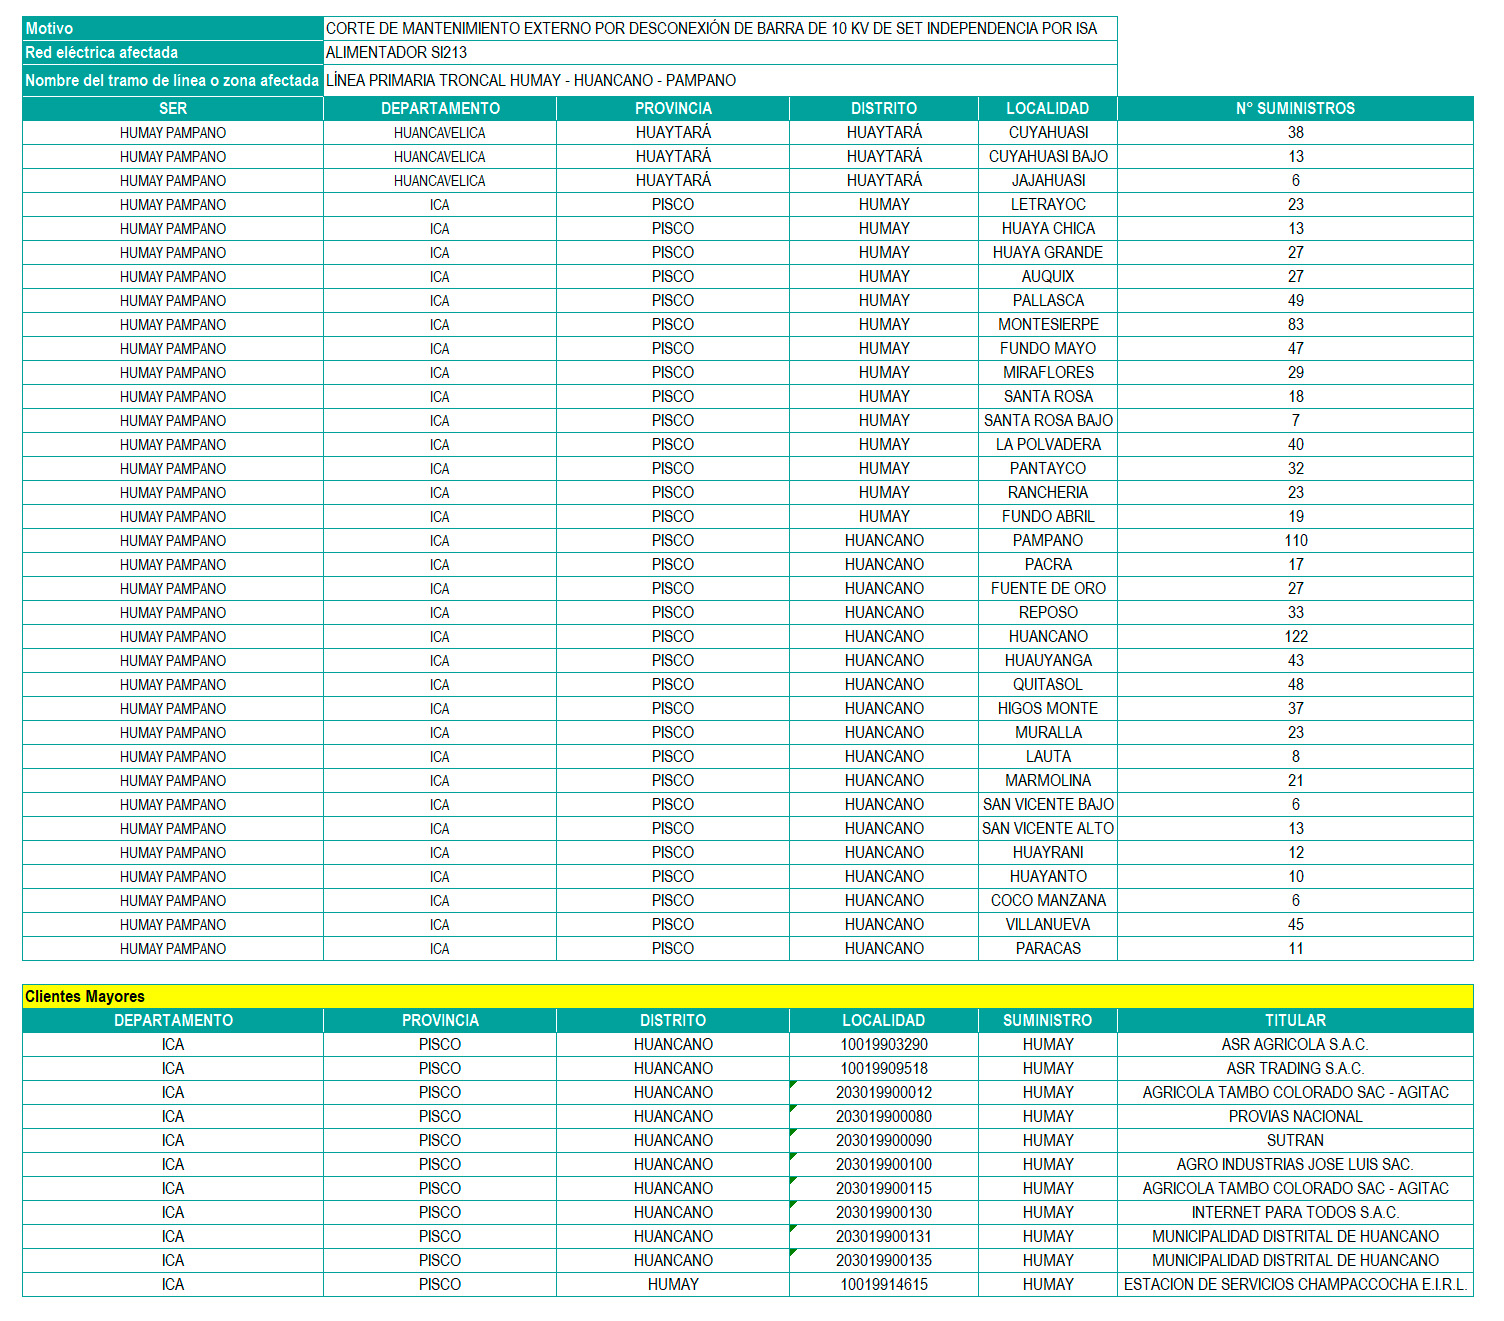Viewport: 1504px width, 1321px height.
Task: Select the 'ALIMENTADOR SI213' cell
Action: [x=720, y=53]
